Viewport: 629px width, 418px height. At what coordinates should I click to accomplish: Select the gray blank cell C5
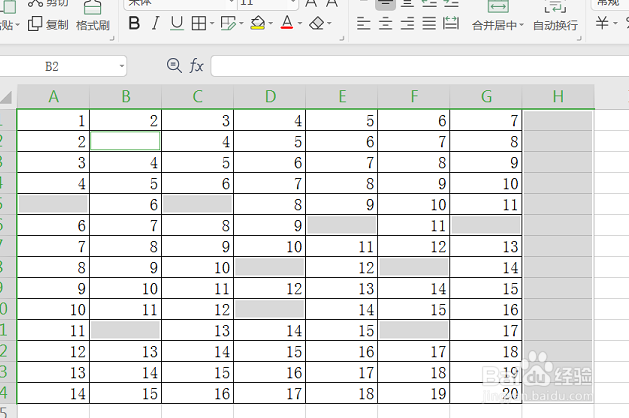pyautogui.click(x=197, y=204)
